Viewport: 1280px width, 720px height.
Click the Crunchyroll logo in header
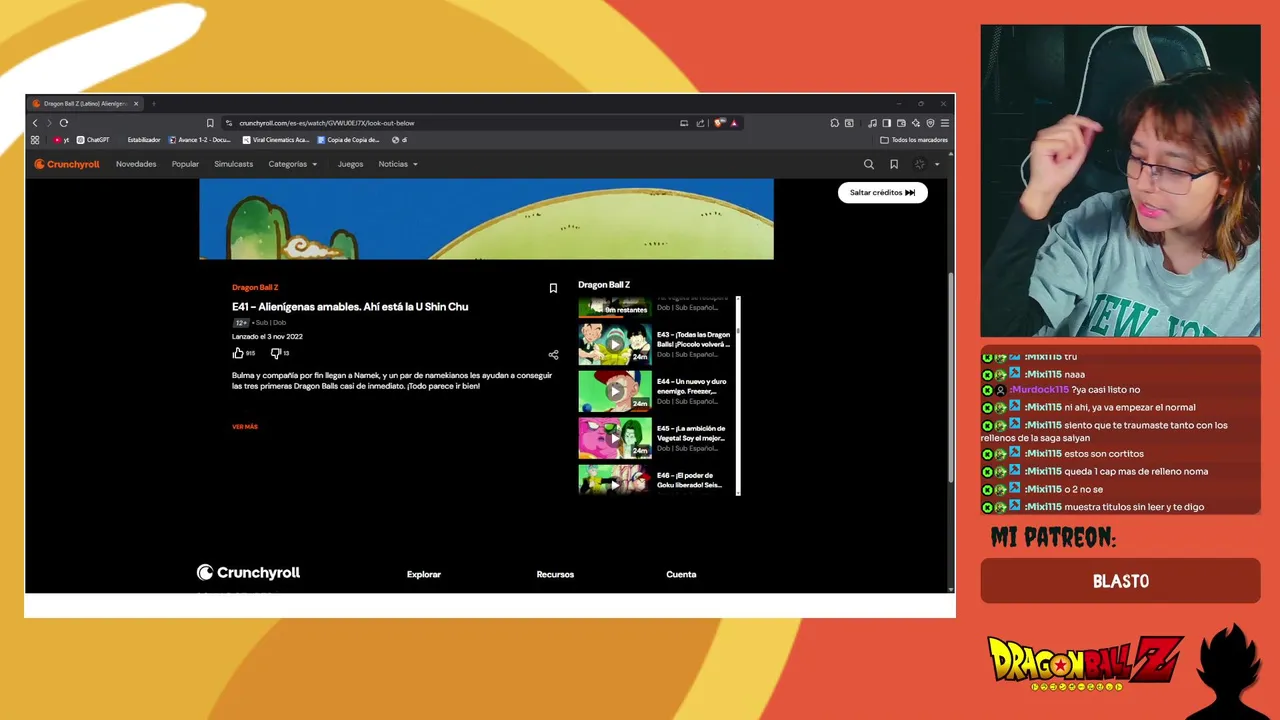click(67, 164)
